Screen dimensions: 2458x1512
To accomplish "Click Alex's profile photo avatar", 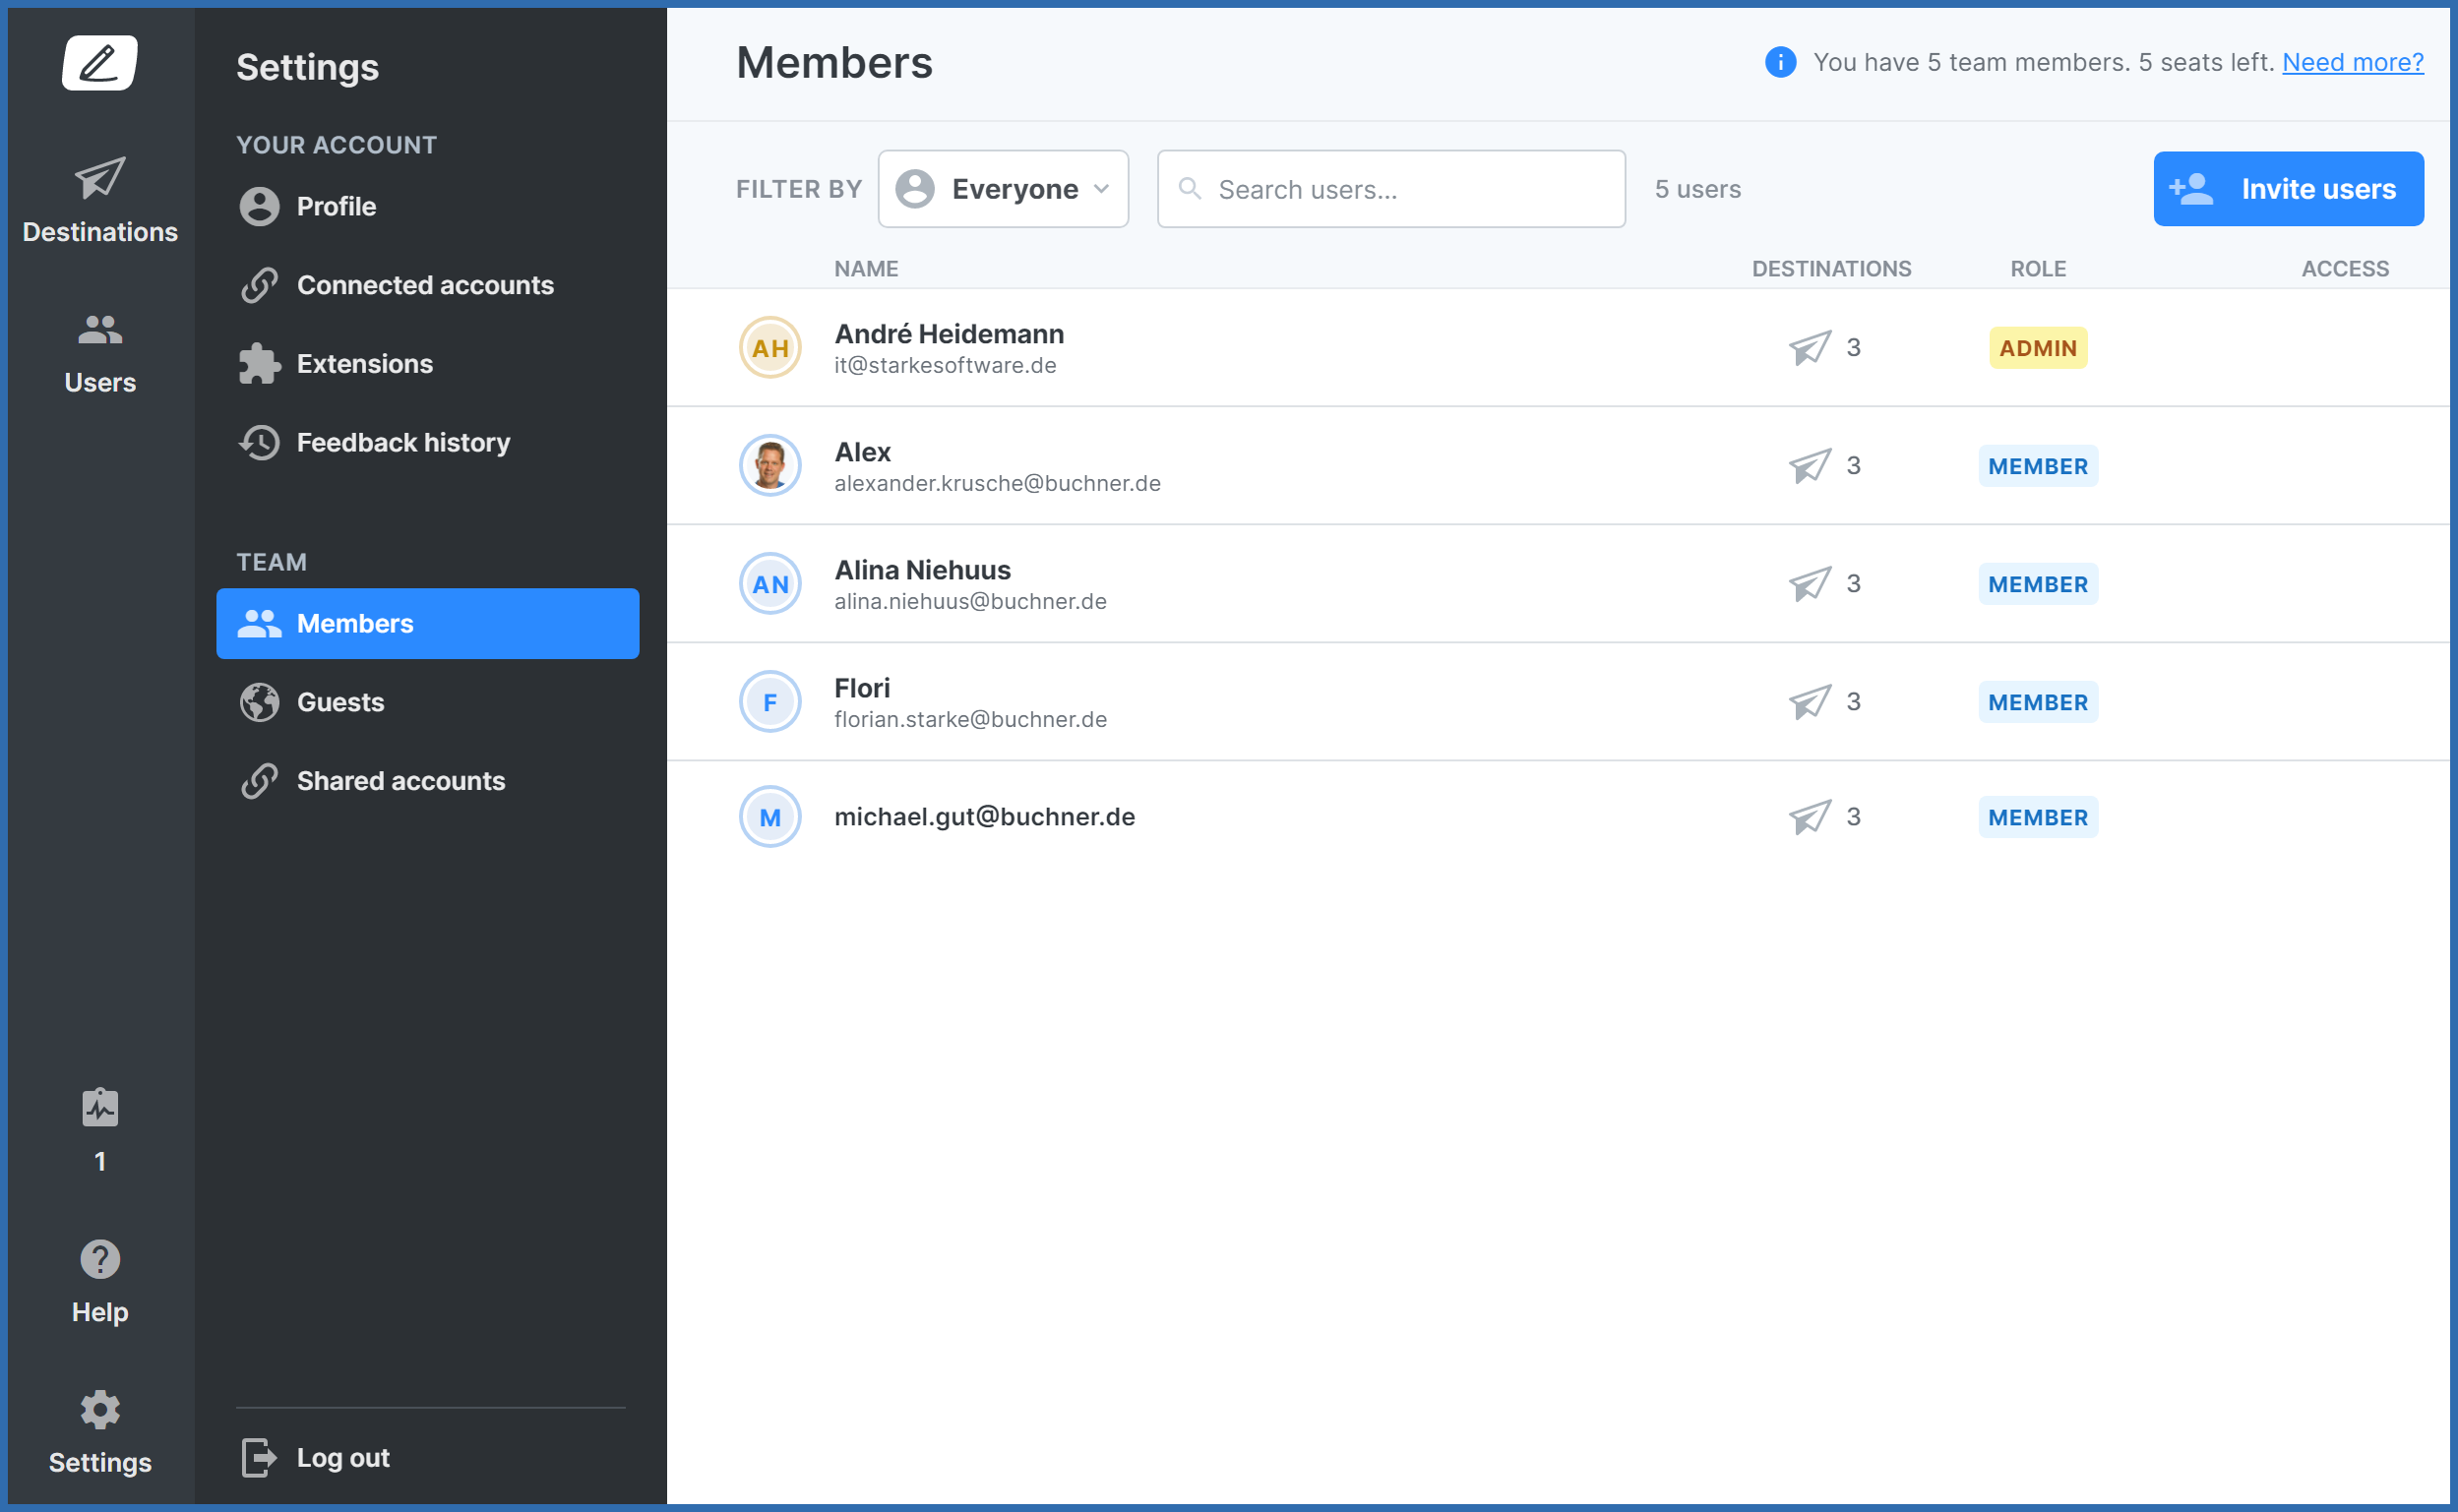I will [770, 466].
